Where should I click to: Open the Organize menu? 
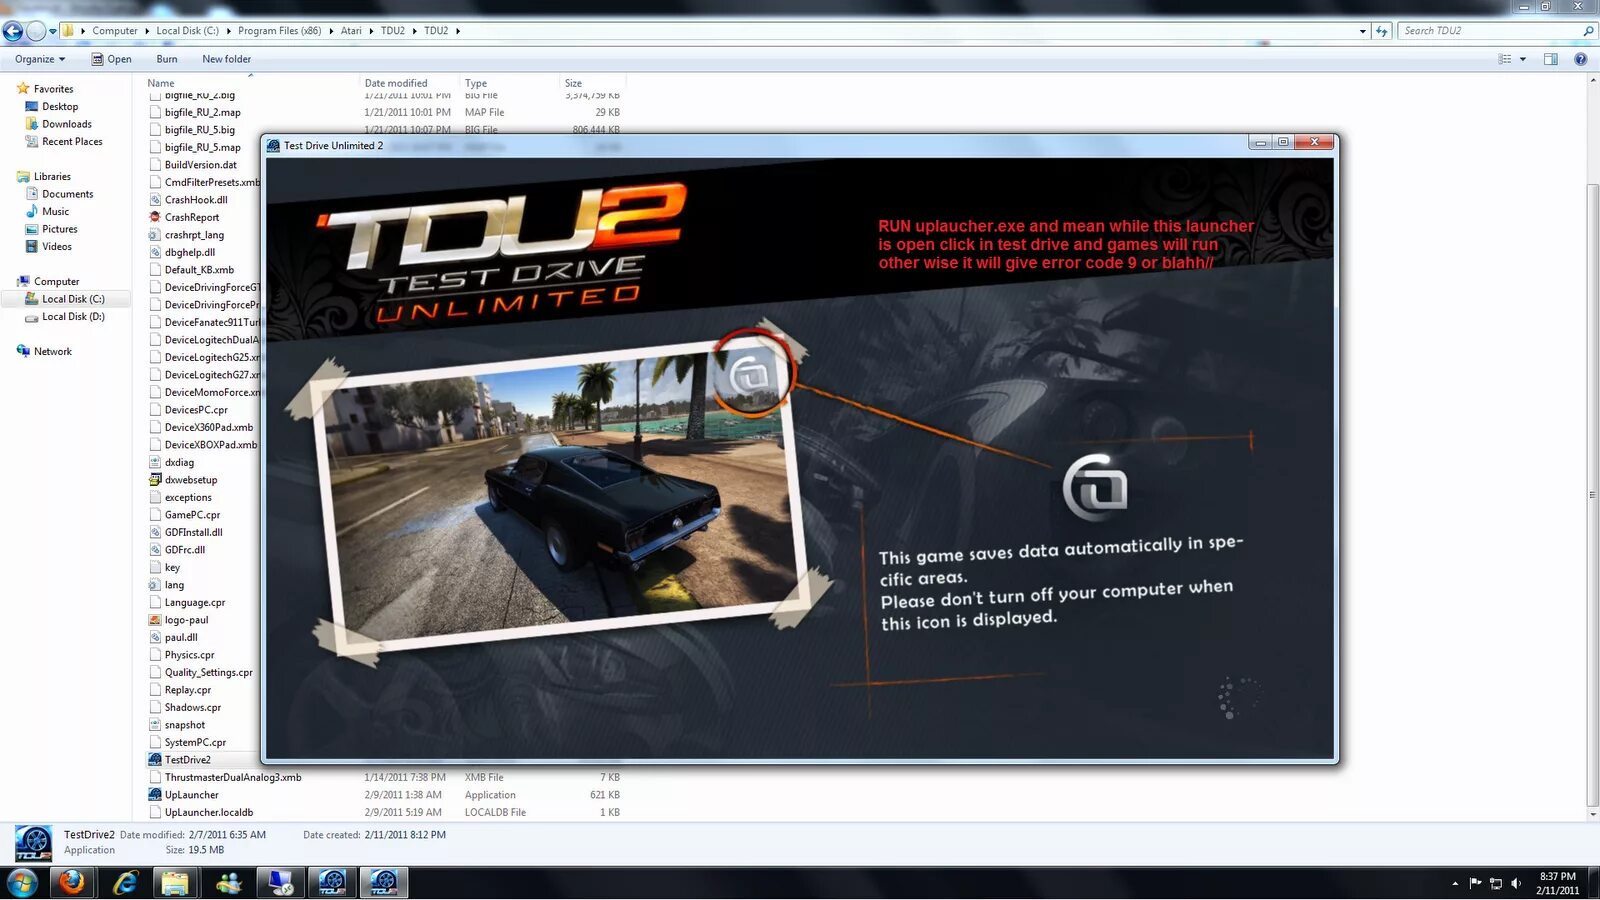pyautogui.click(x=40, y=59)
